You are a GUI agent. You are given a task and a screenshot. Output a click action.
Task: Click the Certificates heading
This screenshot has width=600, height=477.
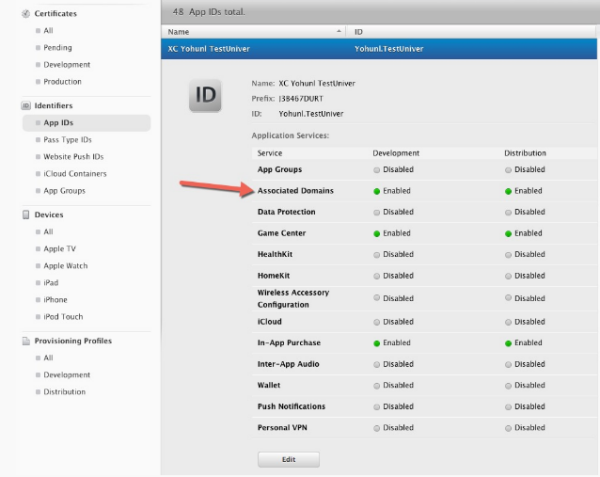[x=55, y=14]
